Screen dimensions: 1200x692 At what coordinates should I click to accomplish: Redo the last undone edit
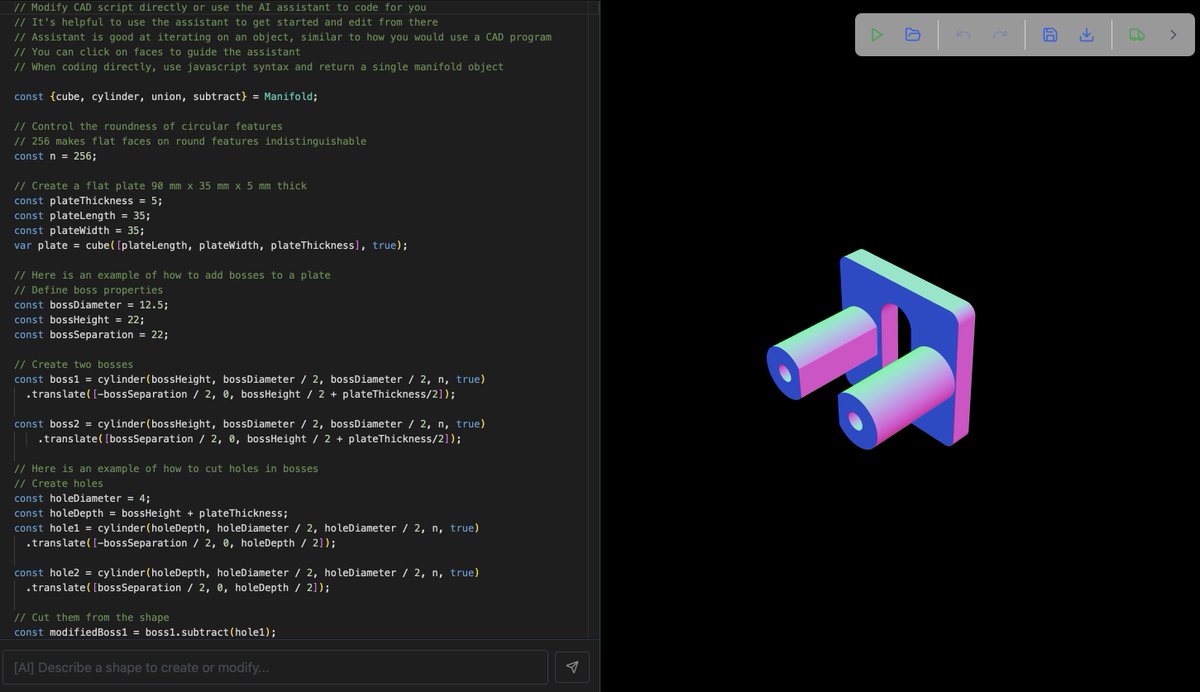(x=1000, y=35)
